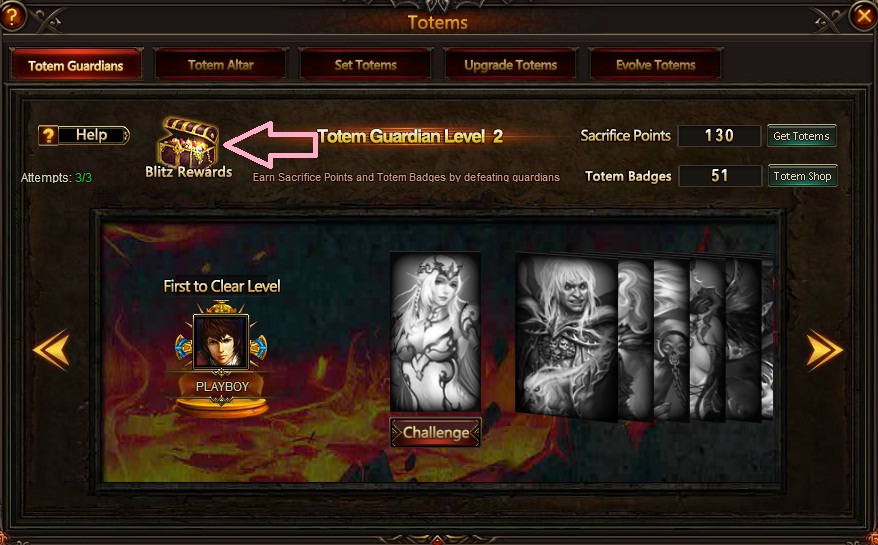Click the Help button label

(92, 135)
